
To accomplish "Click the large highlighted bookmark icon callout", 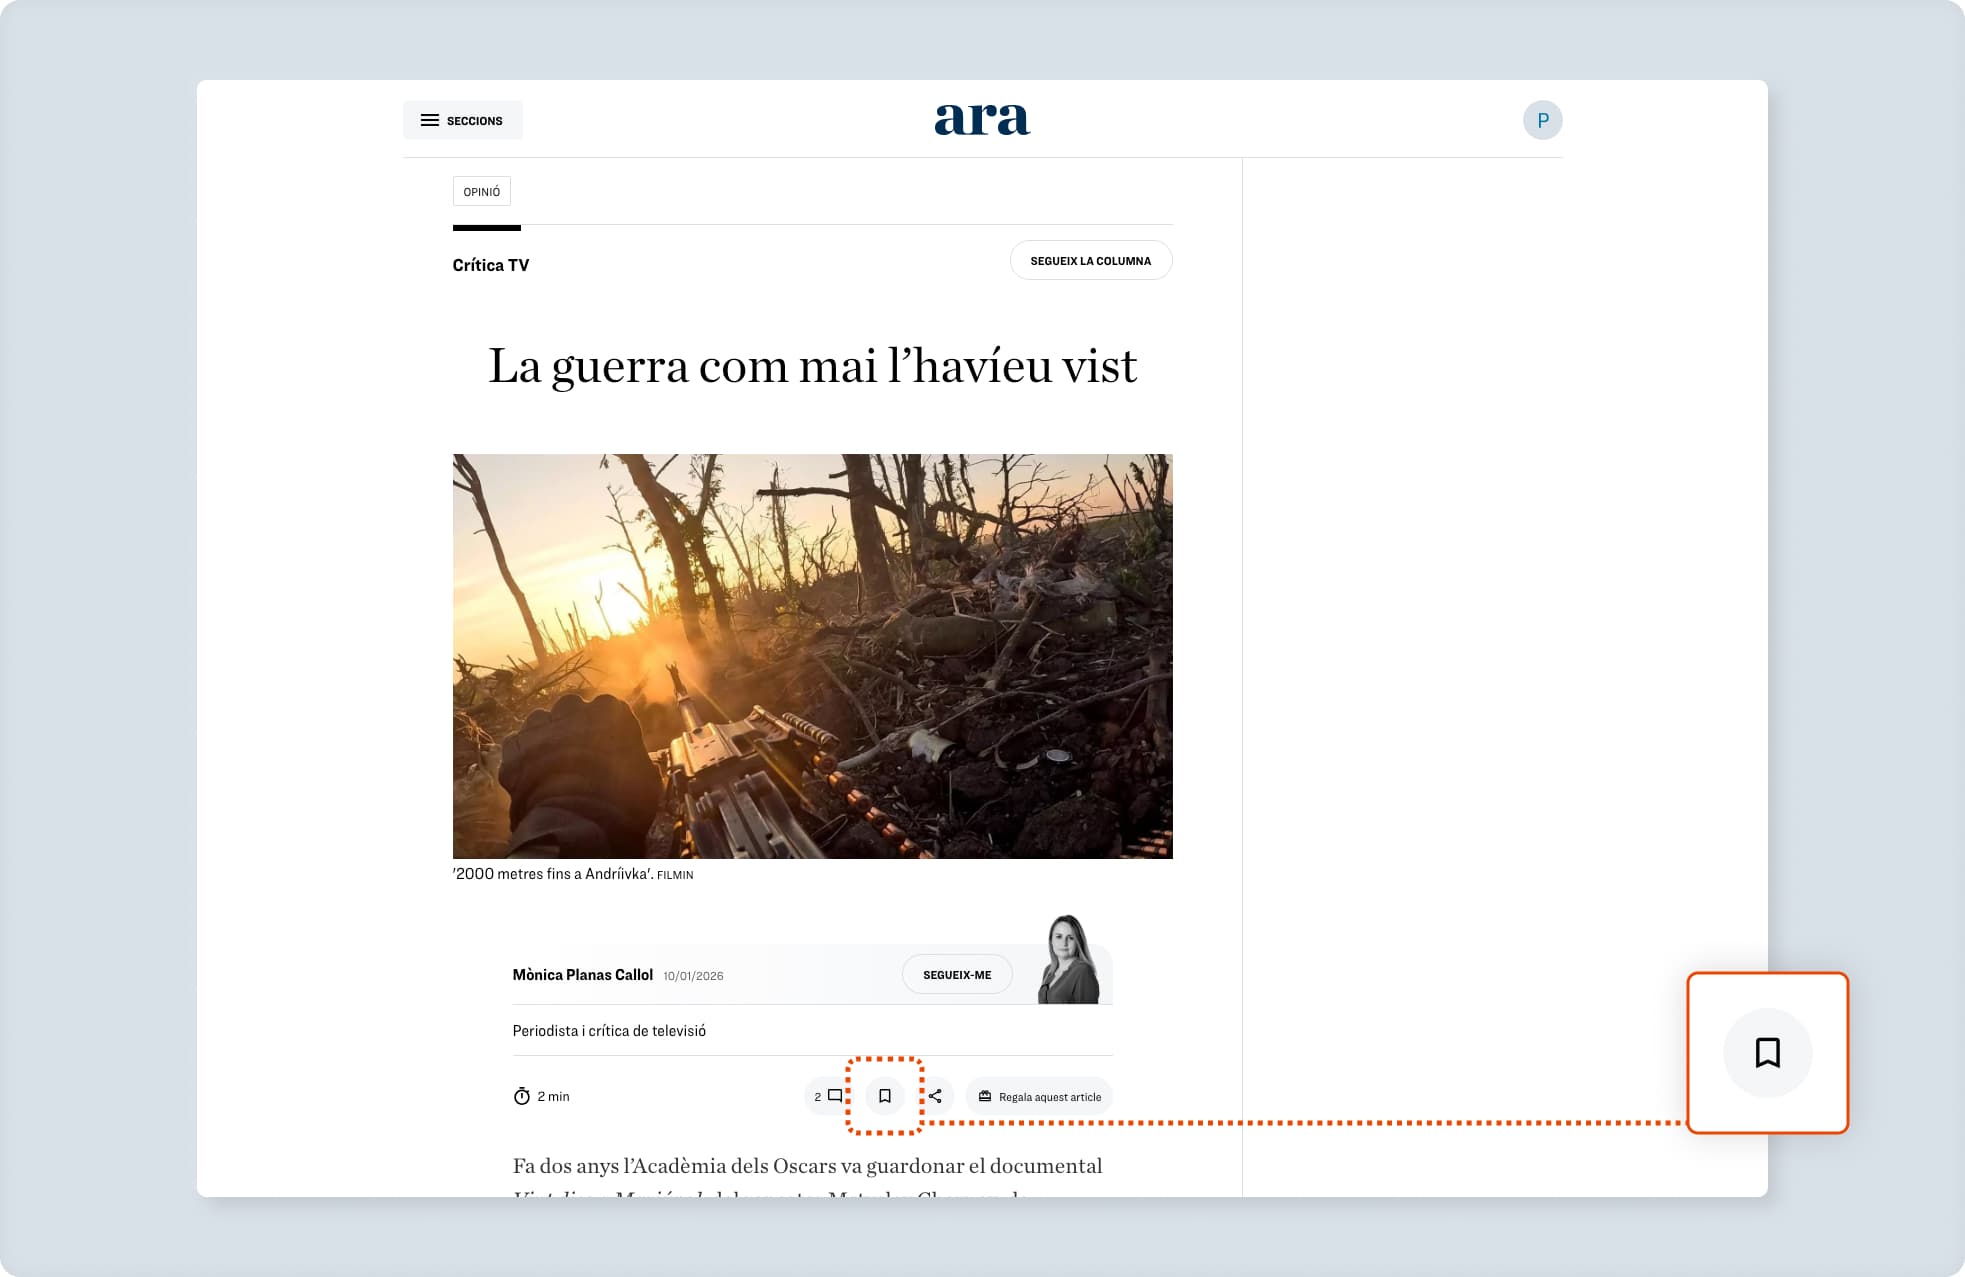I will (x=1766, y=1053).
